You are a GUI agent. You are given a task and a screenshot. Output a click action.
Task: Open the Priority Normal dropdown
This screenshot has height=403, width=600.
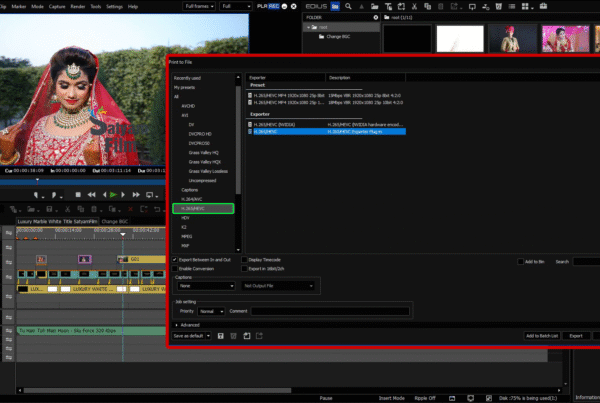211,312
